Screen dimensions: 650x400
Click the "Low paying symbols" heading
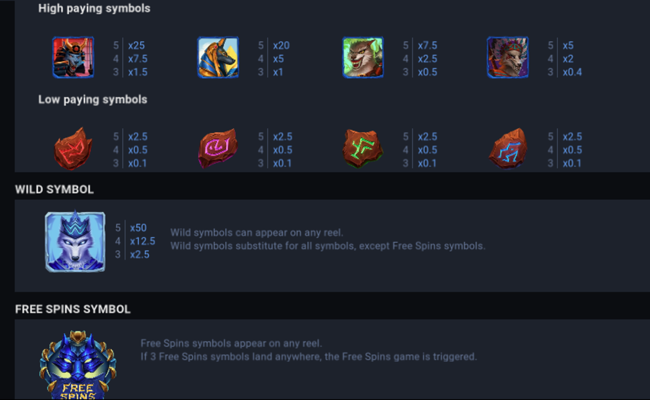pyautogui.click(x=93, y=100)
